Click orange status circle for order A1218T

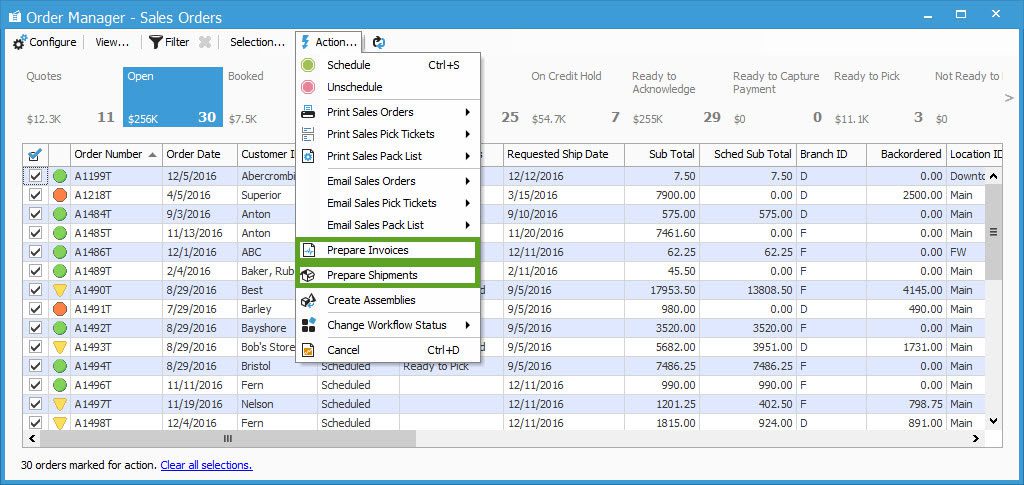60,195
